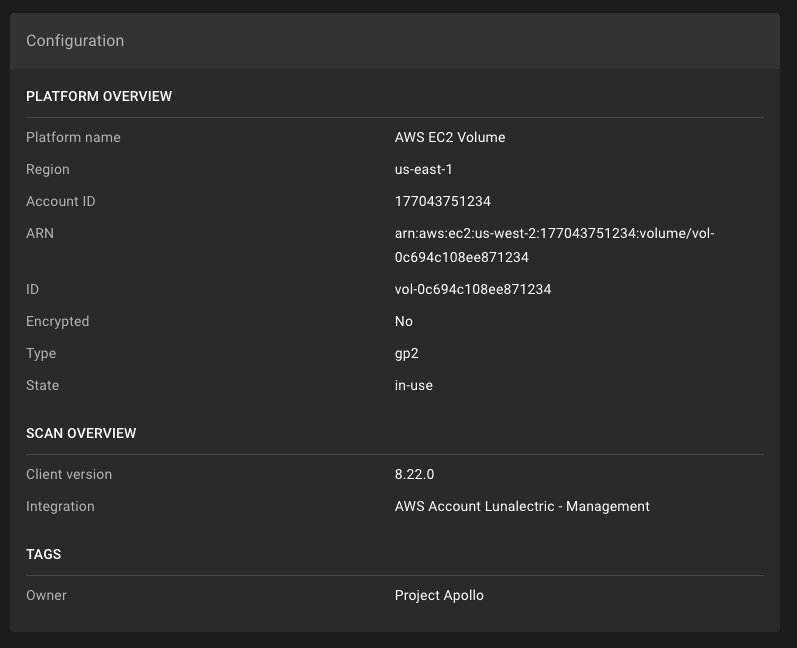
Task: Select the vol-0c694c108ee871234 ID value
Action: pos(473,289)
